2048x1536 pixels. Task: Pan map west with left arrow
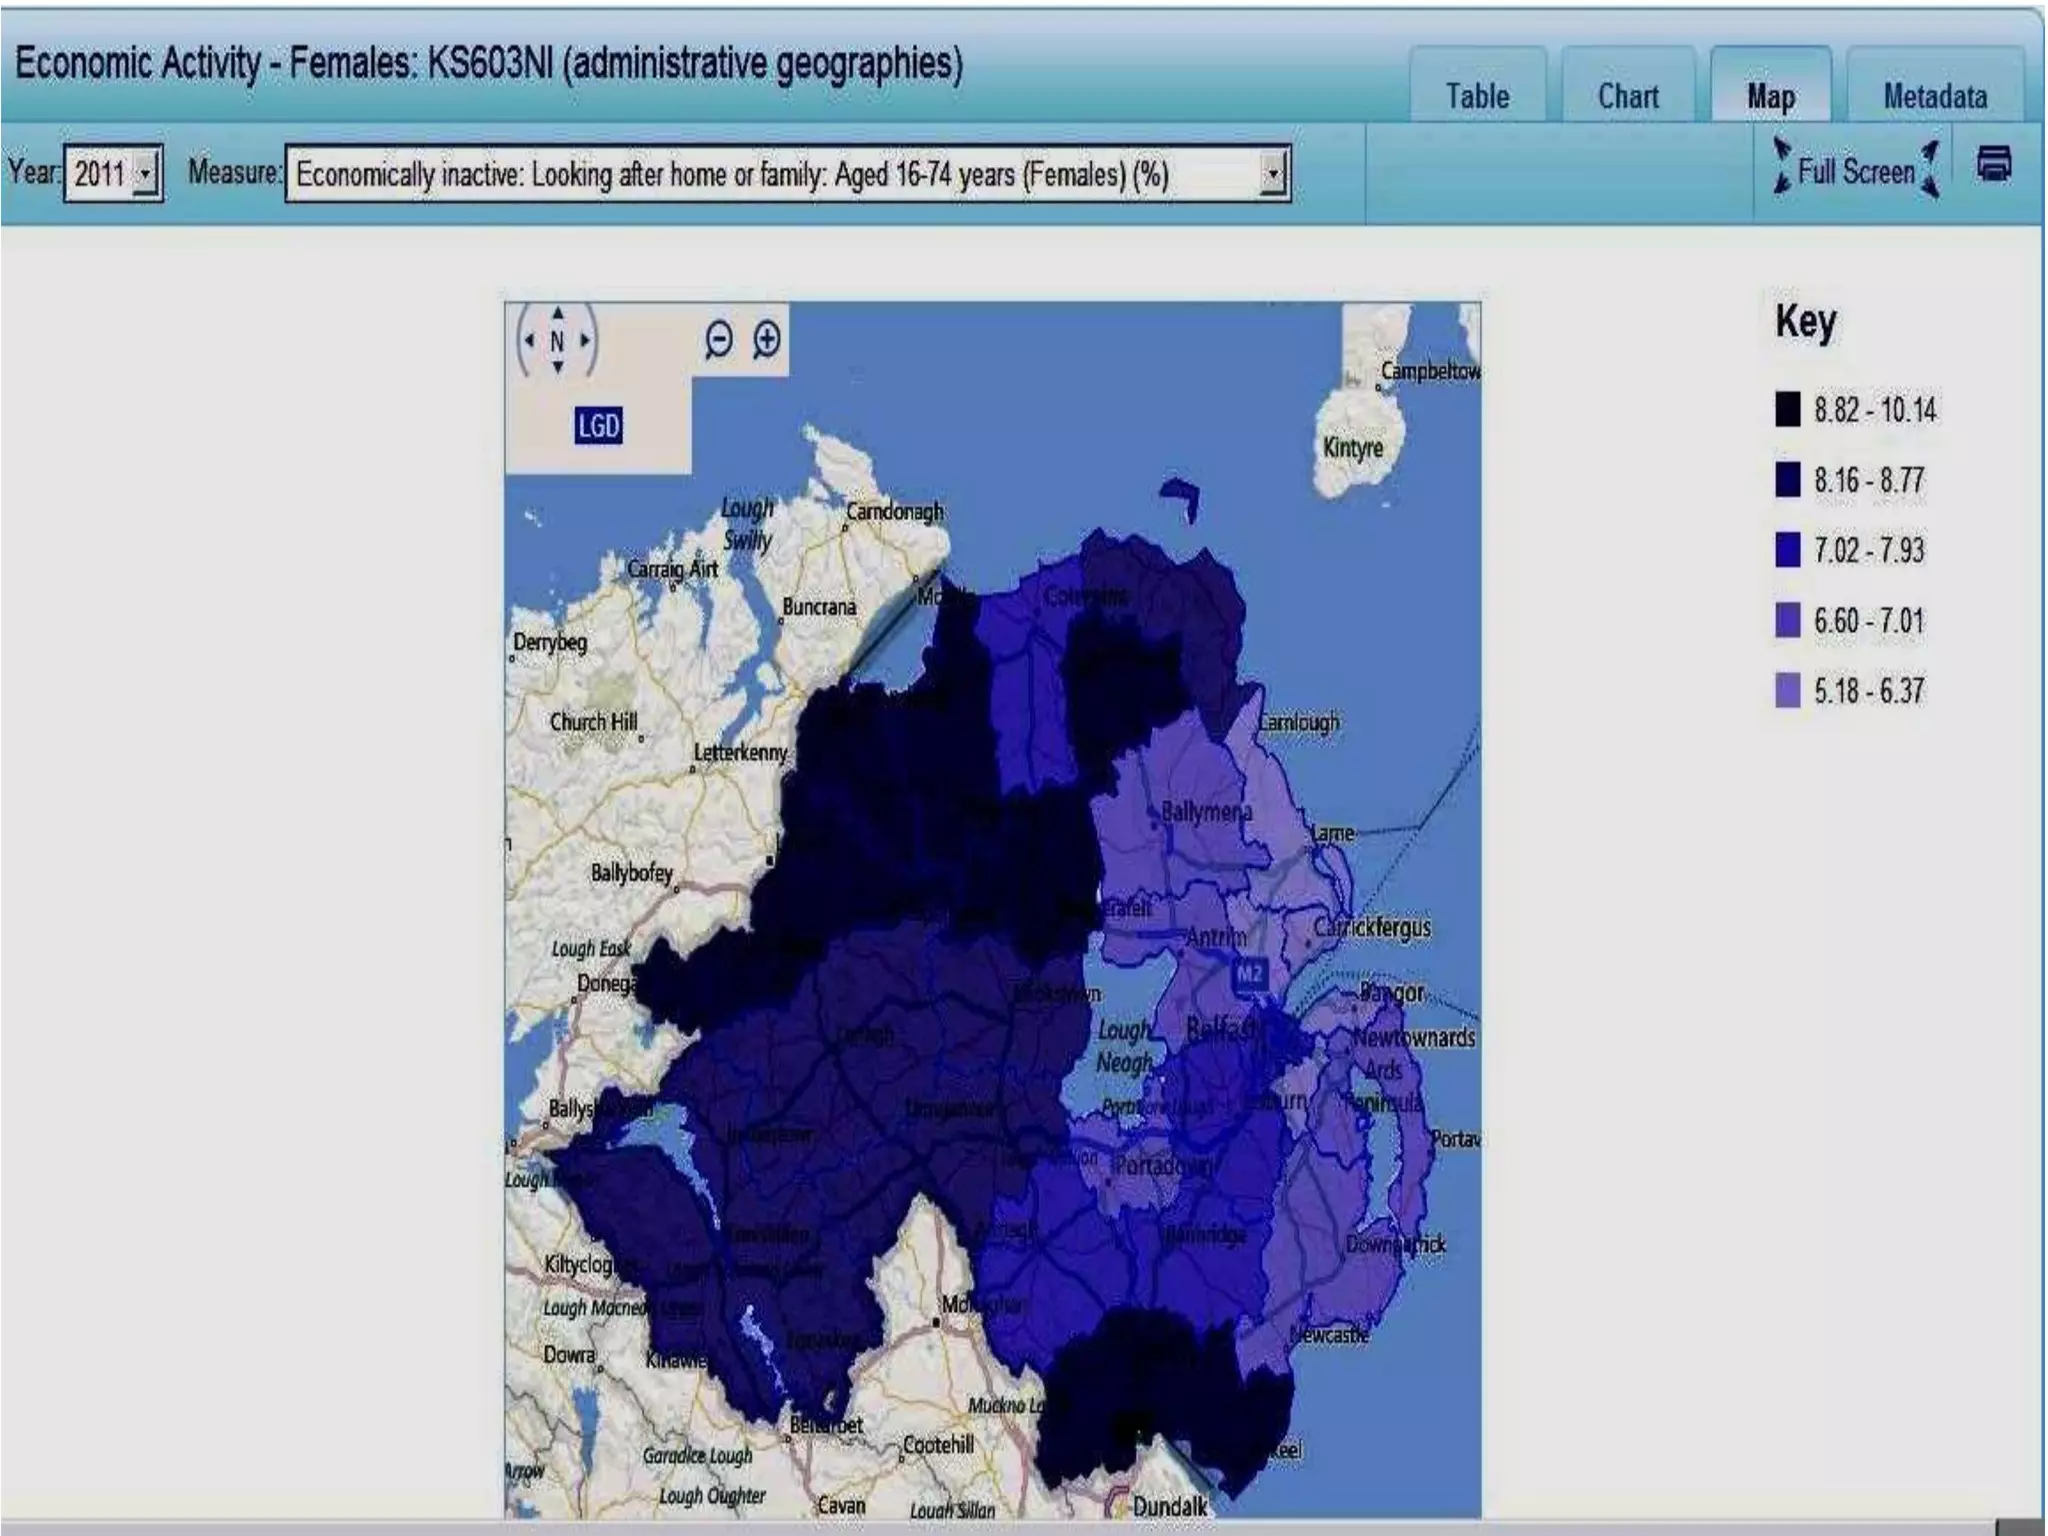[x=529, y=340]
